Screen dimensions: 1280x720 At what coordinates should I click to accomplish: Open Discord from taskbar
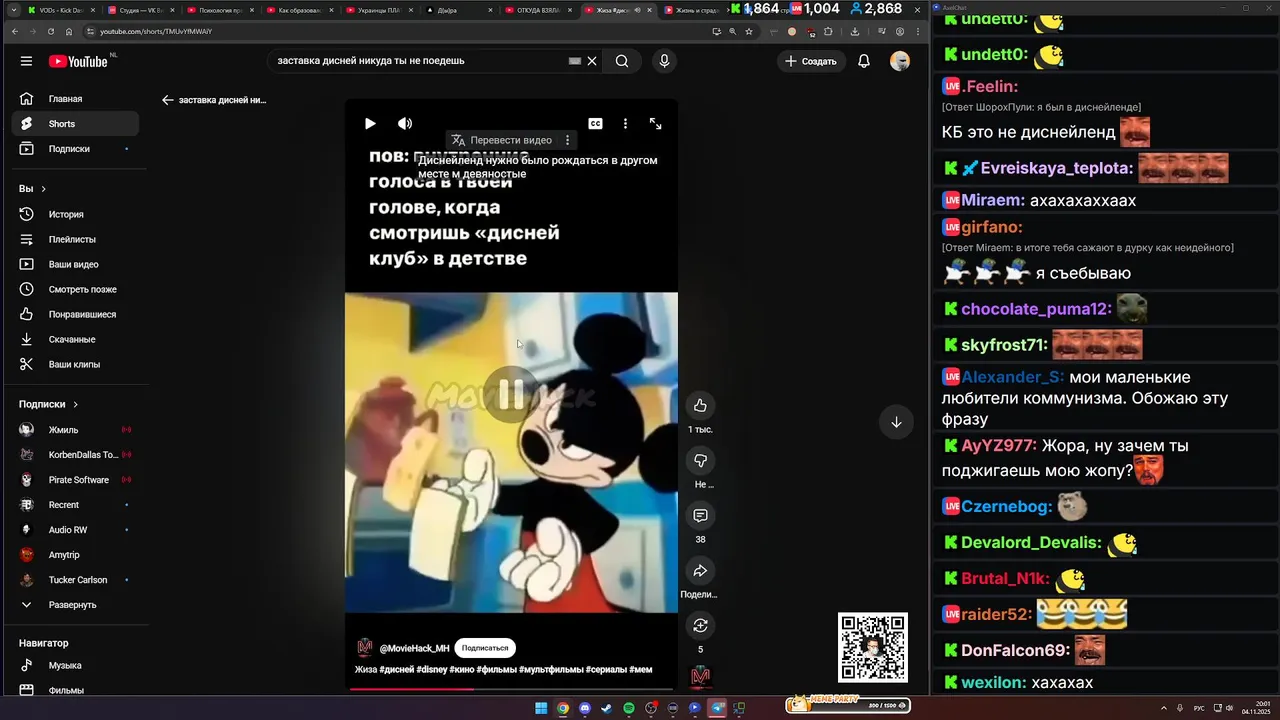(x=585, y=708)
